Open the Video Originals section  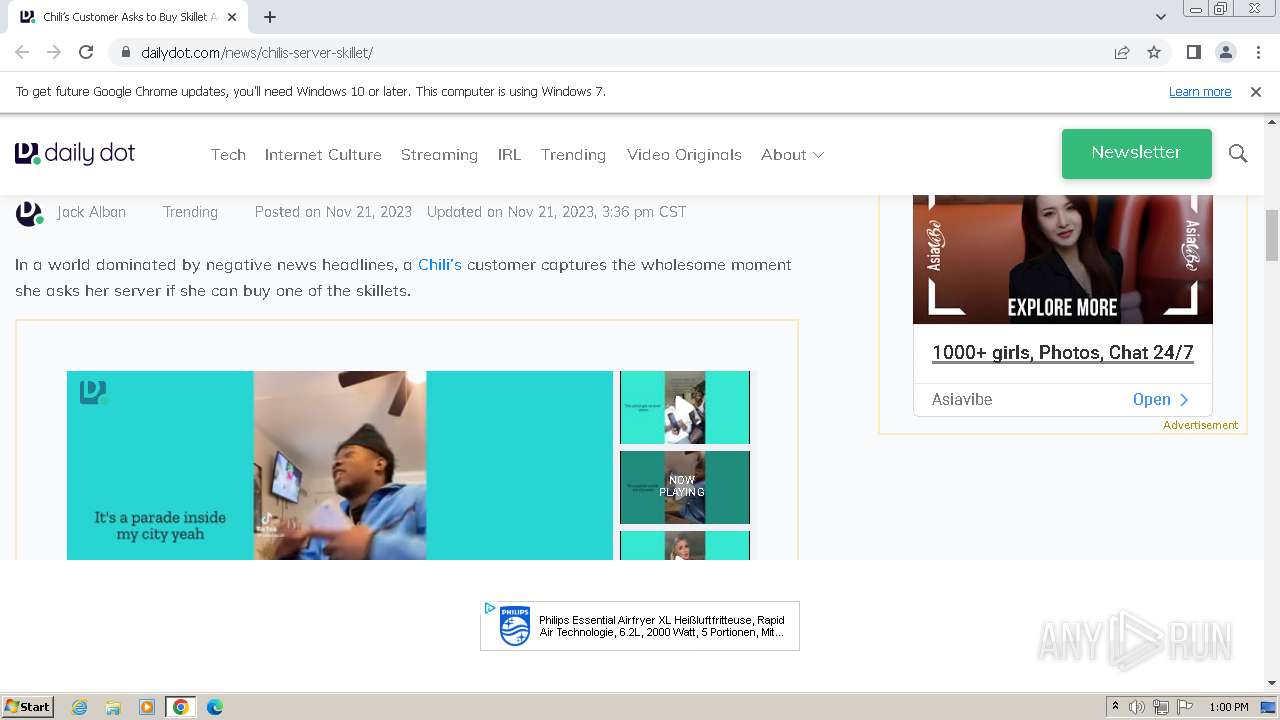point(684,155)
